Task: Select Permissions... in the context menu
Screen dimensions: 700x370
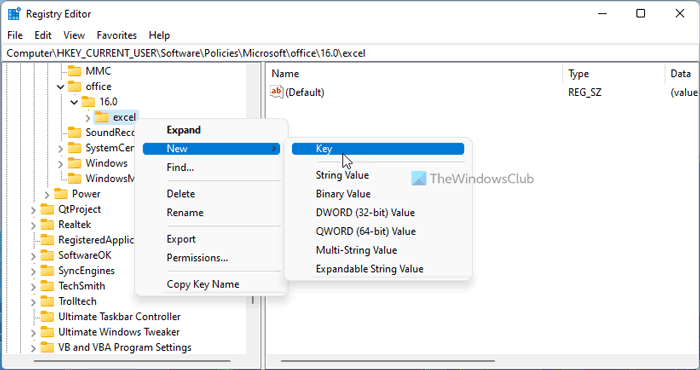Action: tap(197, 258)
